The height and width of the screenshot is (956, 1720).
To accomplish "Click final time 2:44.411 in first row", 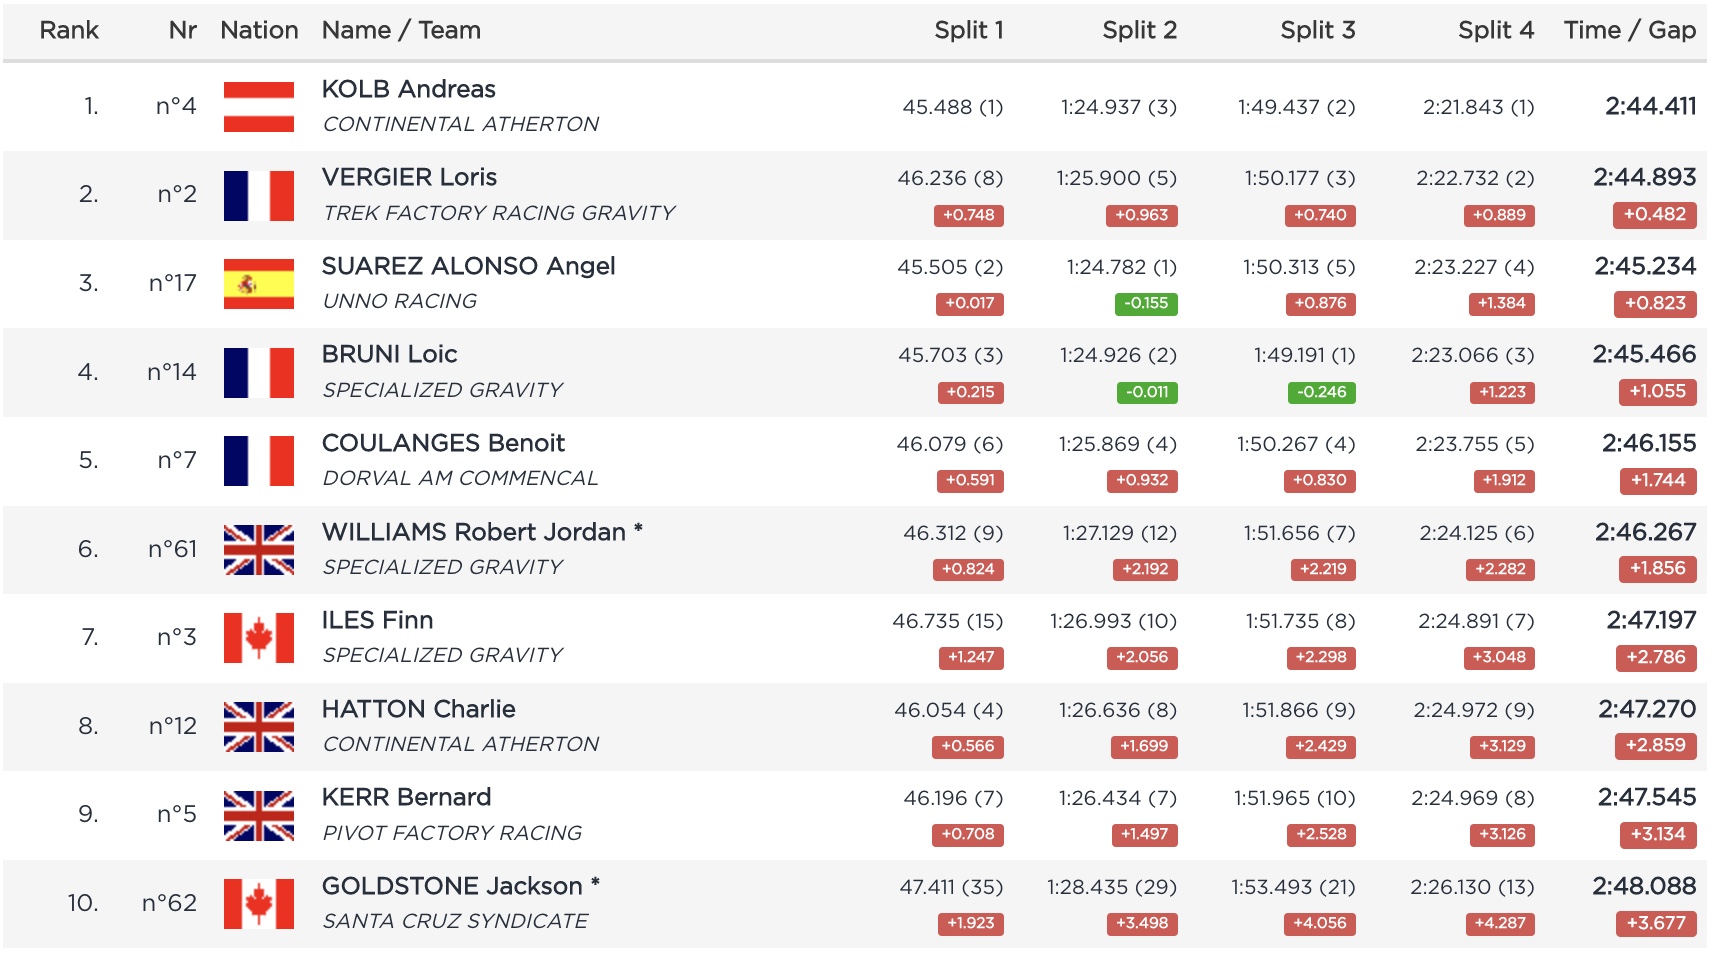I will (x=1650, y=106).
